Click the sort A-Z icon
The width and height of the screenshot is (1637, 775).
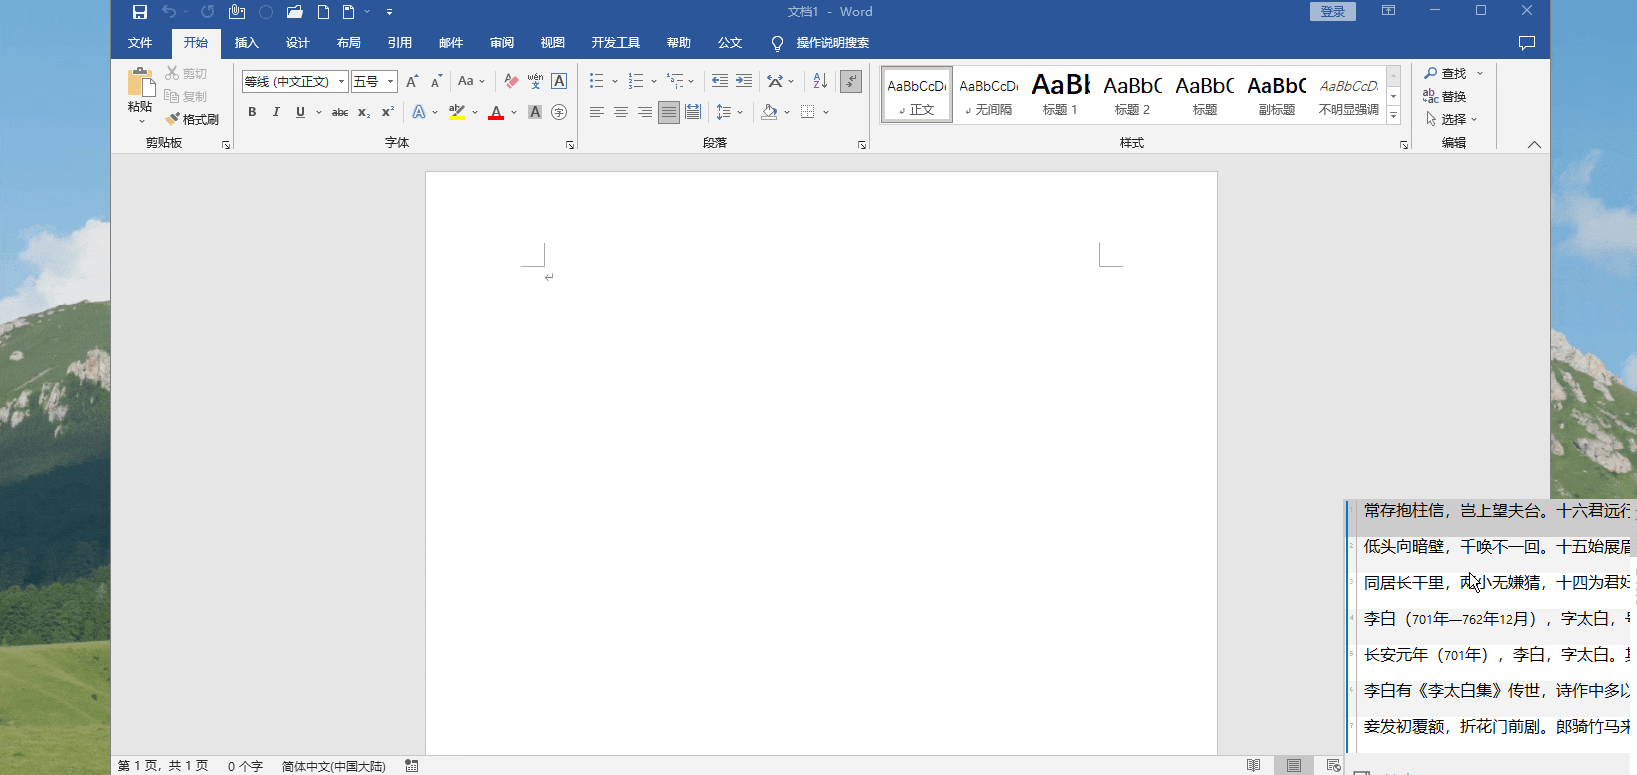[820, 81]
